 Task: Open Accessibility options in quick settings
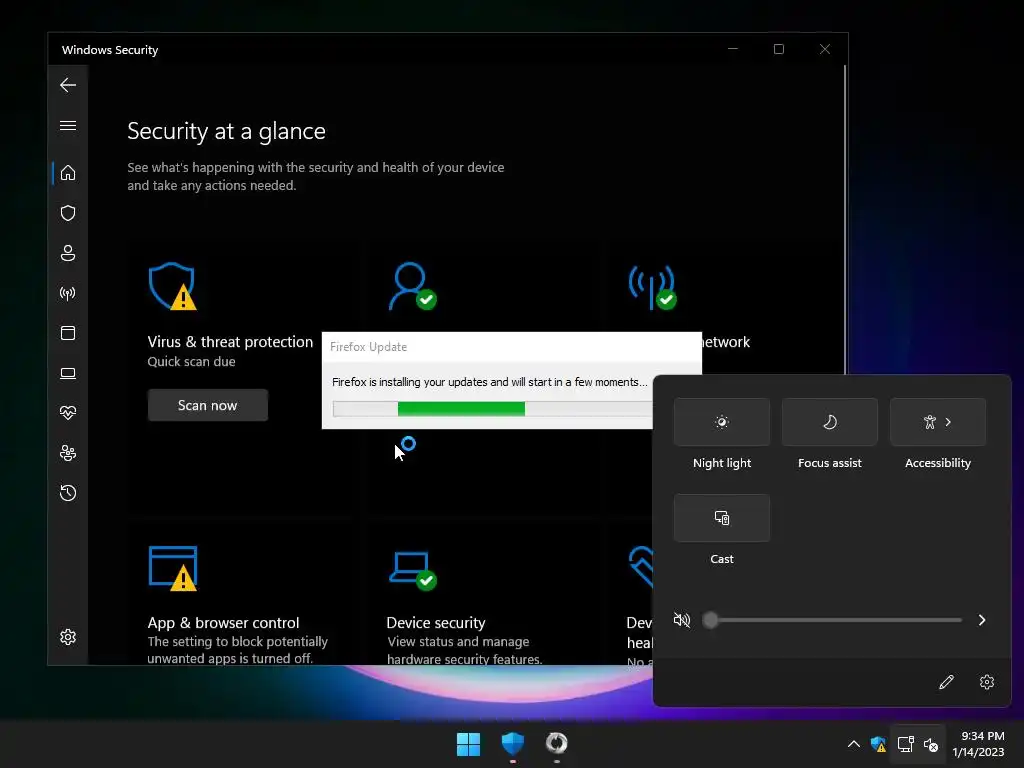938,422
